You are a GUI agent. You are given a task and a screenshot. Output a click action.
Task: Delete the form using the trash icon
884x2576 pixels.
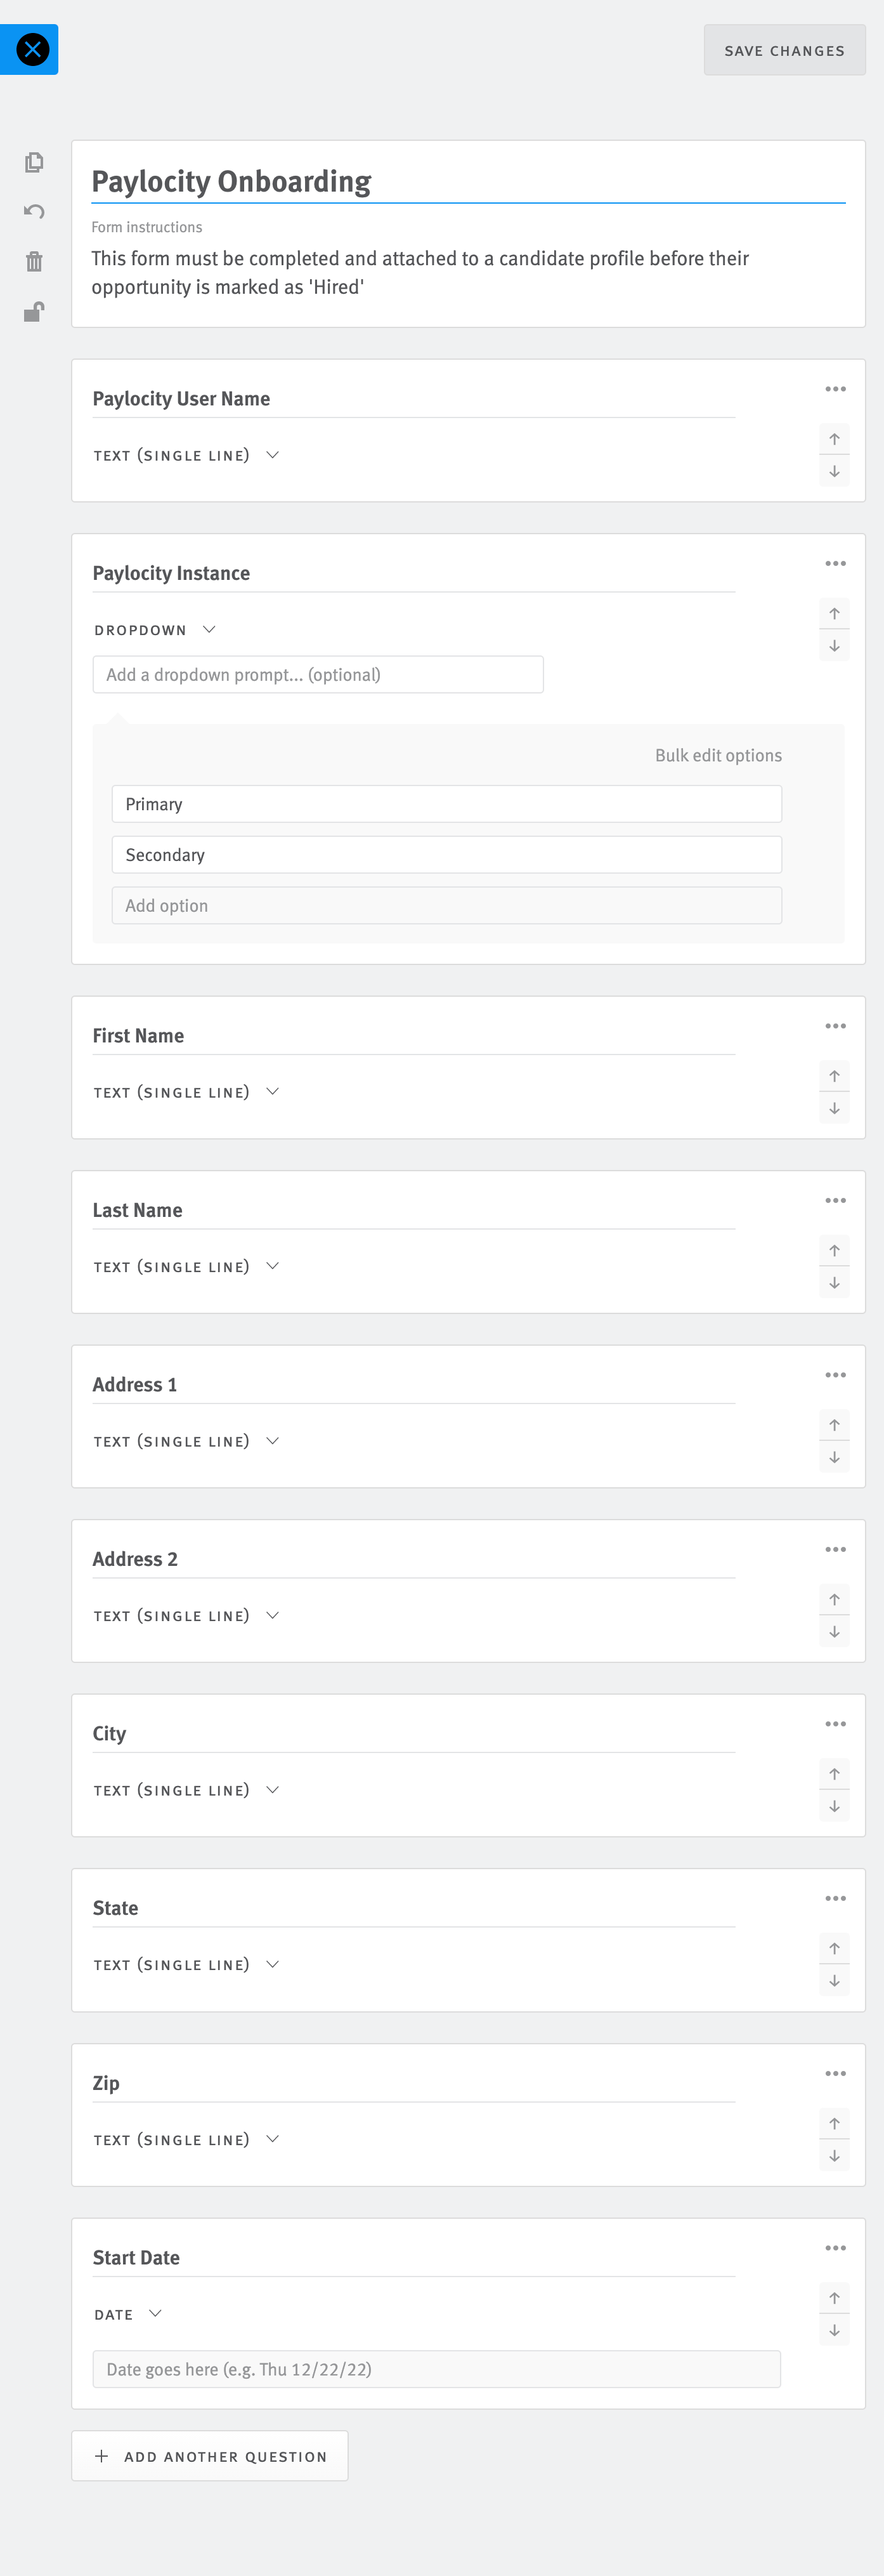34,261
